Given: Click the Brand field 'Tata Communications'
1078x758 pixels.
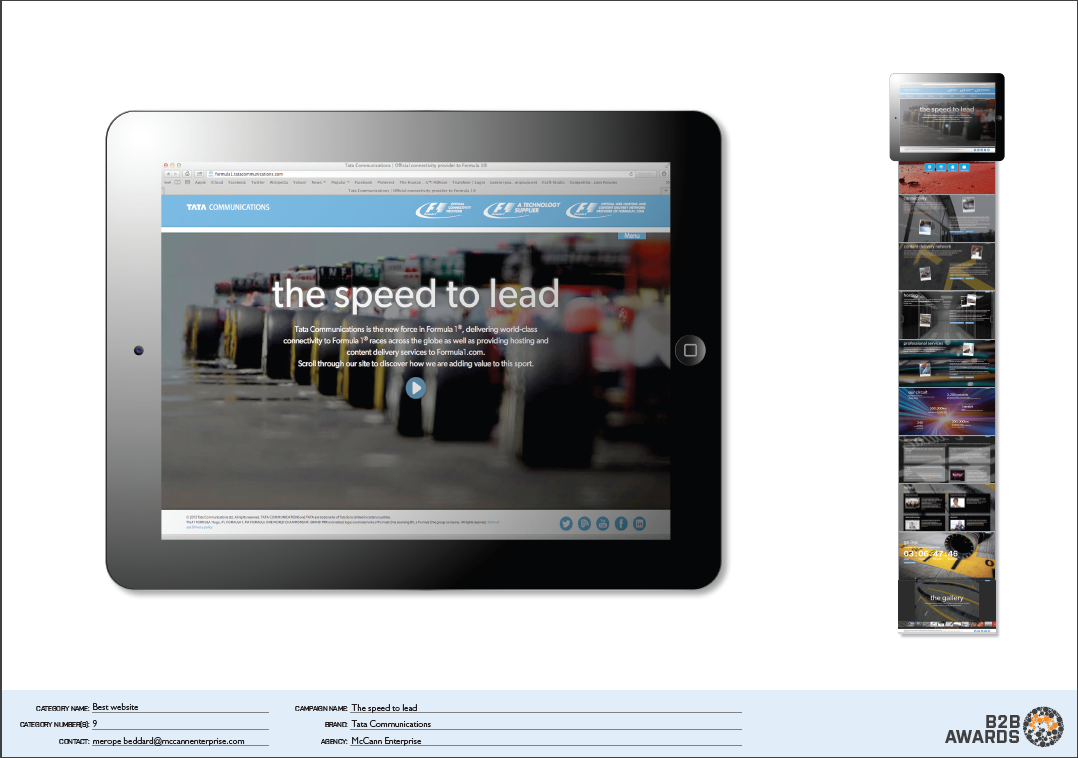Looking at the screenshot, I should tap(546, 724).
